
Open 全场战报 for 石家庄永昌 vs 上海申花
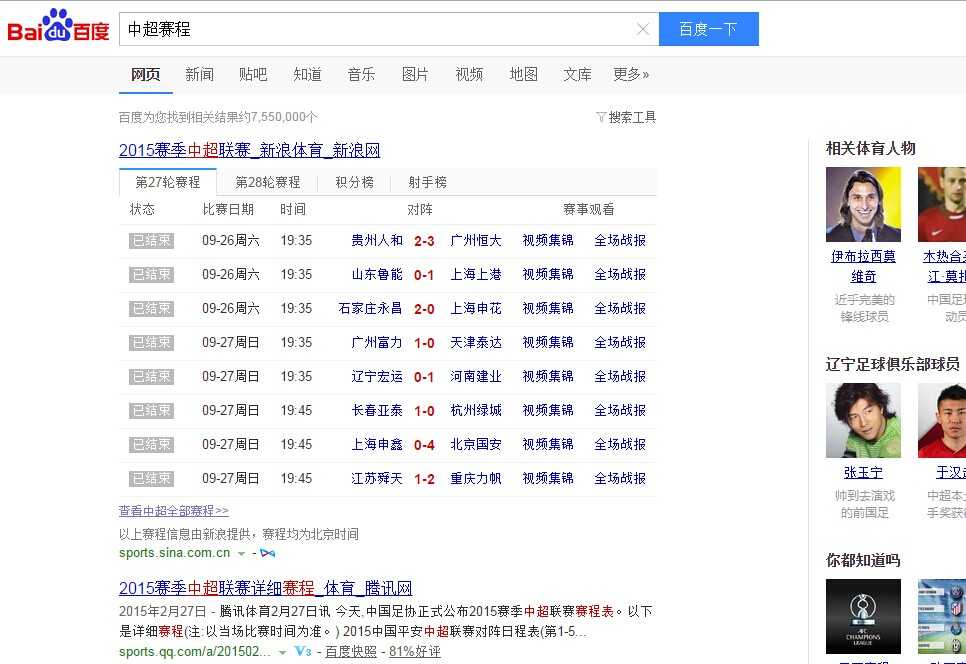[x=620, y=308]
